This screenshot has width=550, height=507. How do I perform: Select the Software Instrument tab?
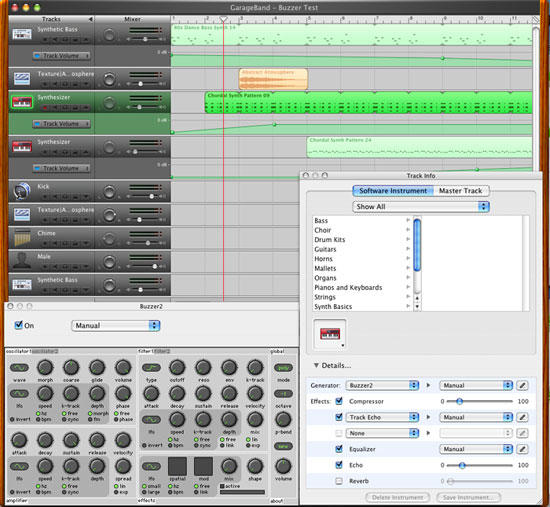coord(393,191)
